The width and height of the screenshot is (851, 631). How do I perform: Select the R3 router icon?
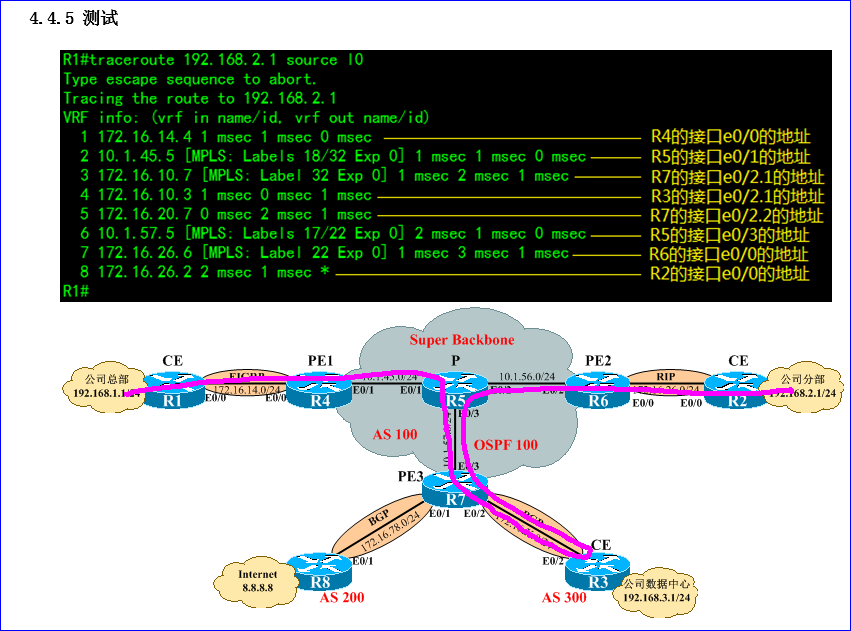598,574
